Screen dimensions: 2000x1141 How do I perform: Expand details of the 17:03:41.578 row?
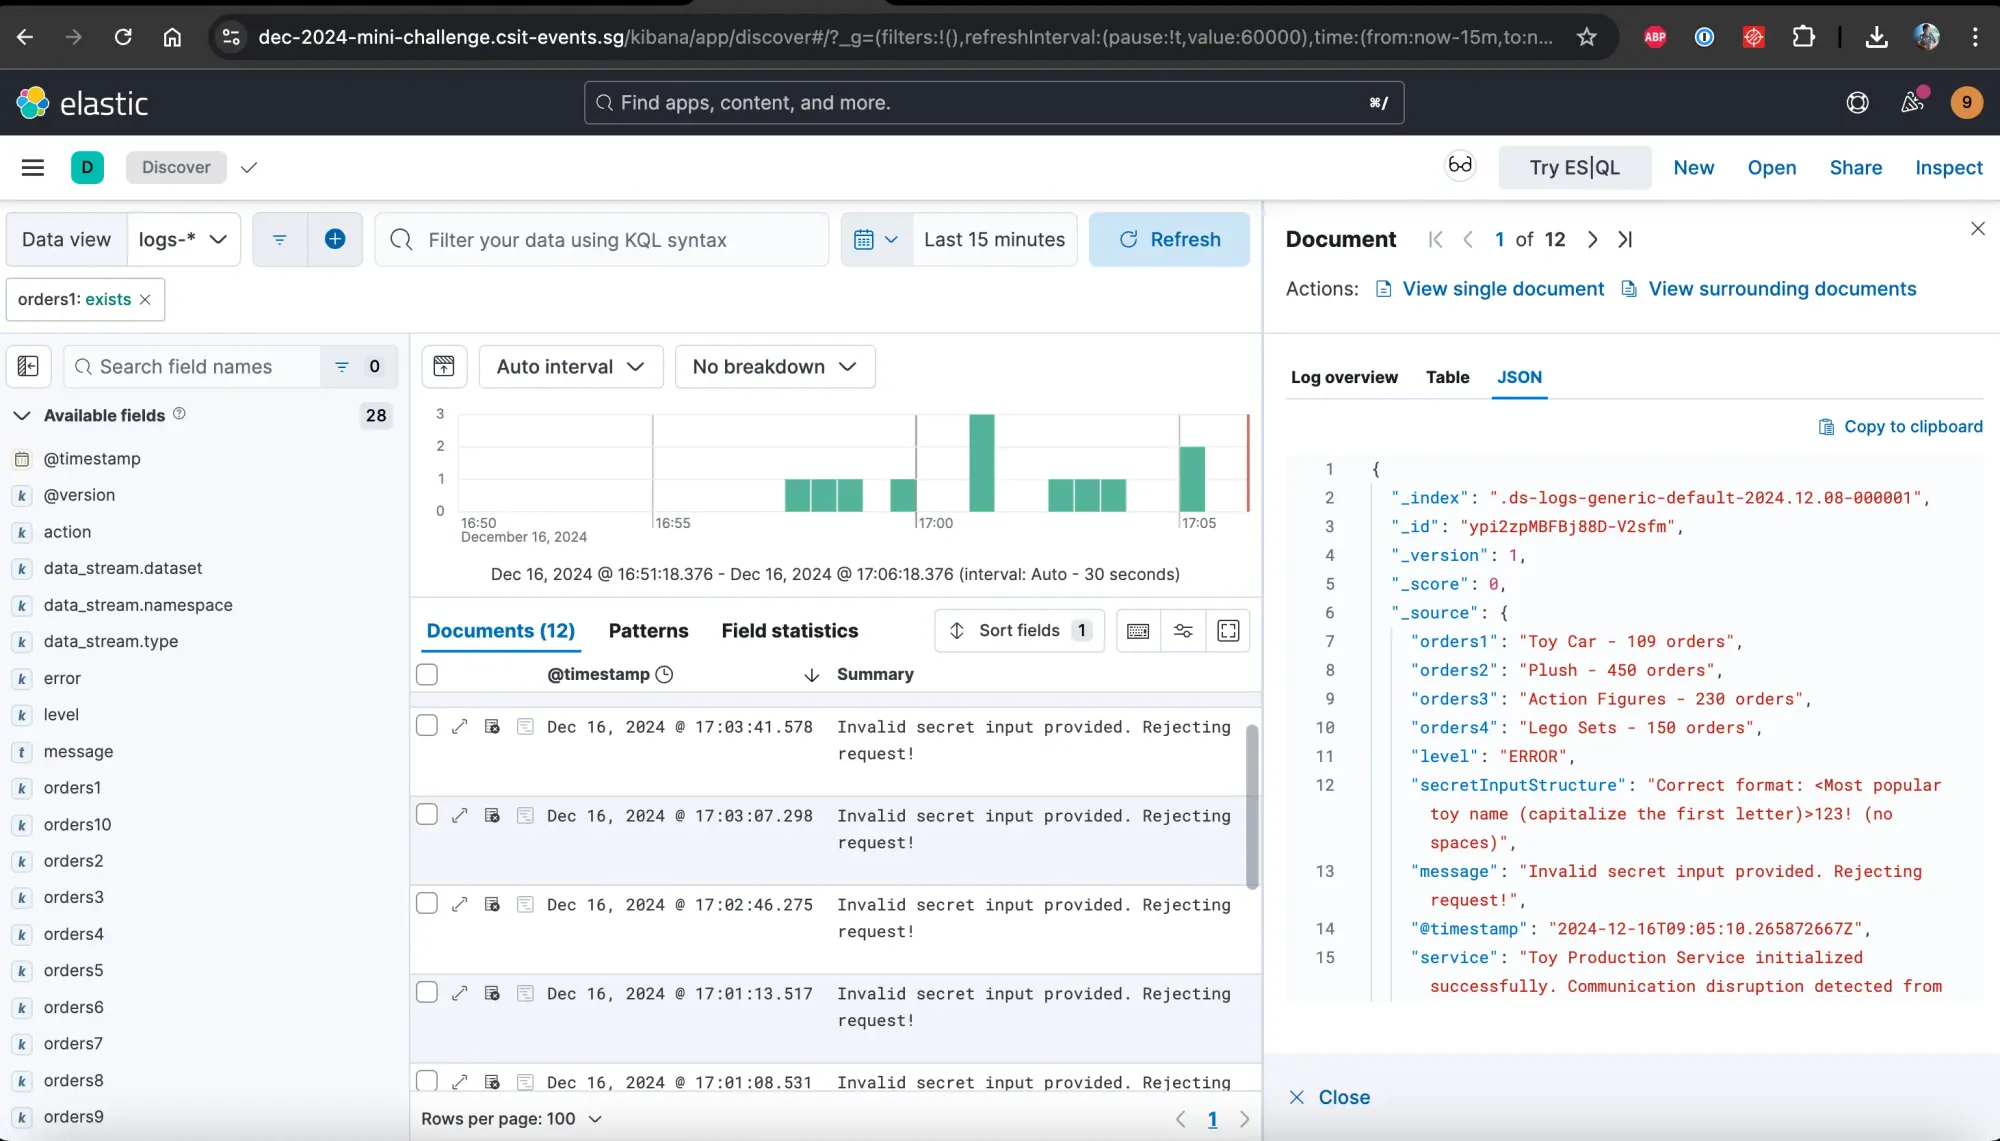point(459,726)
